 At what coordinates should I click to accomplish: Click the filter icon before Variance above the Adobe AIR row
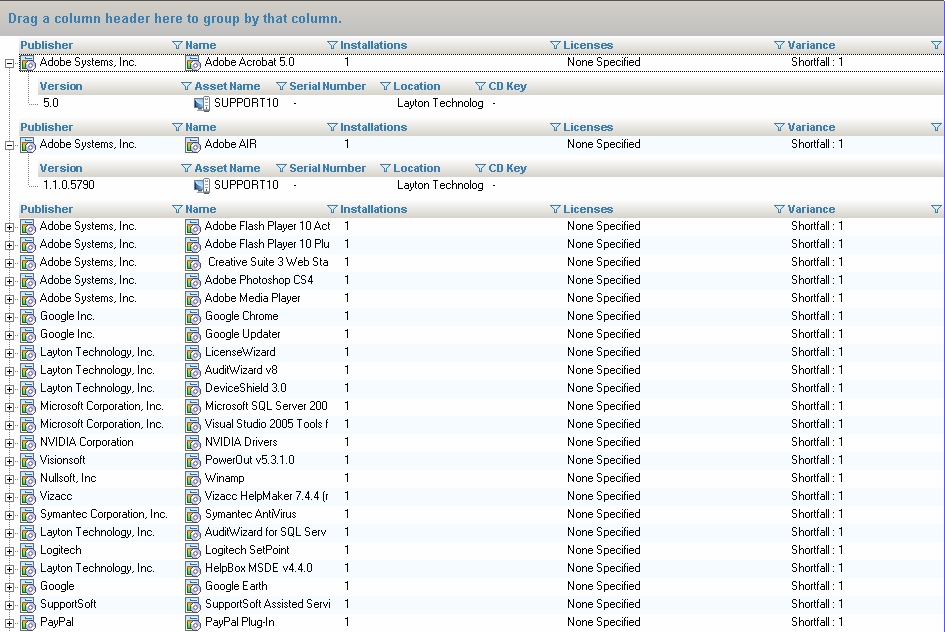coord(779,127)
